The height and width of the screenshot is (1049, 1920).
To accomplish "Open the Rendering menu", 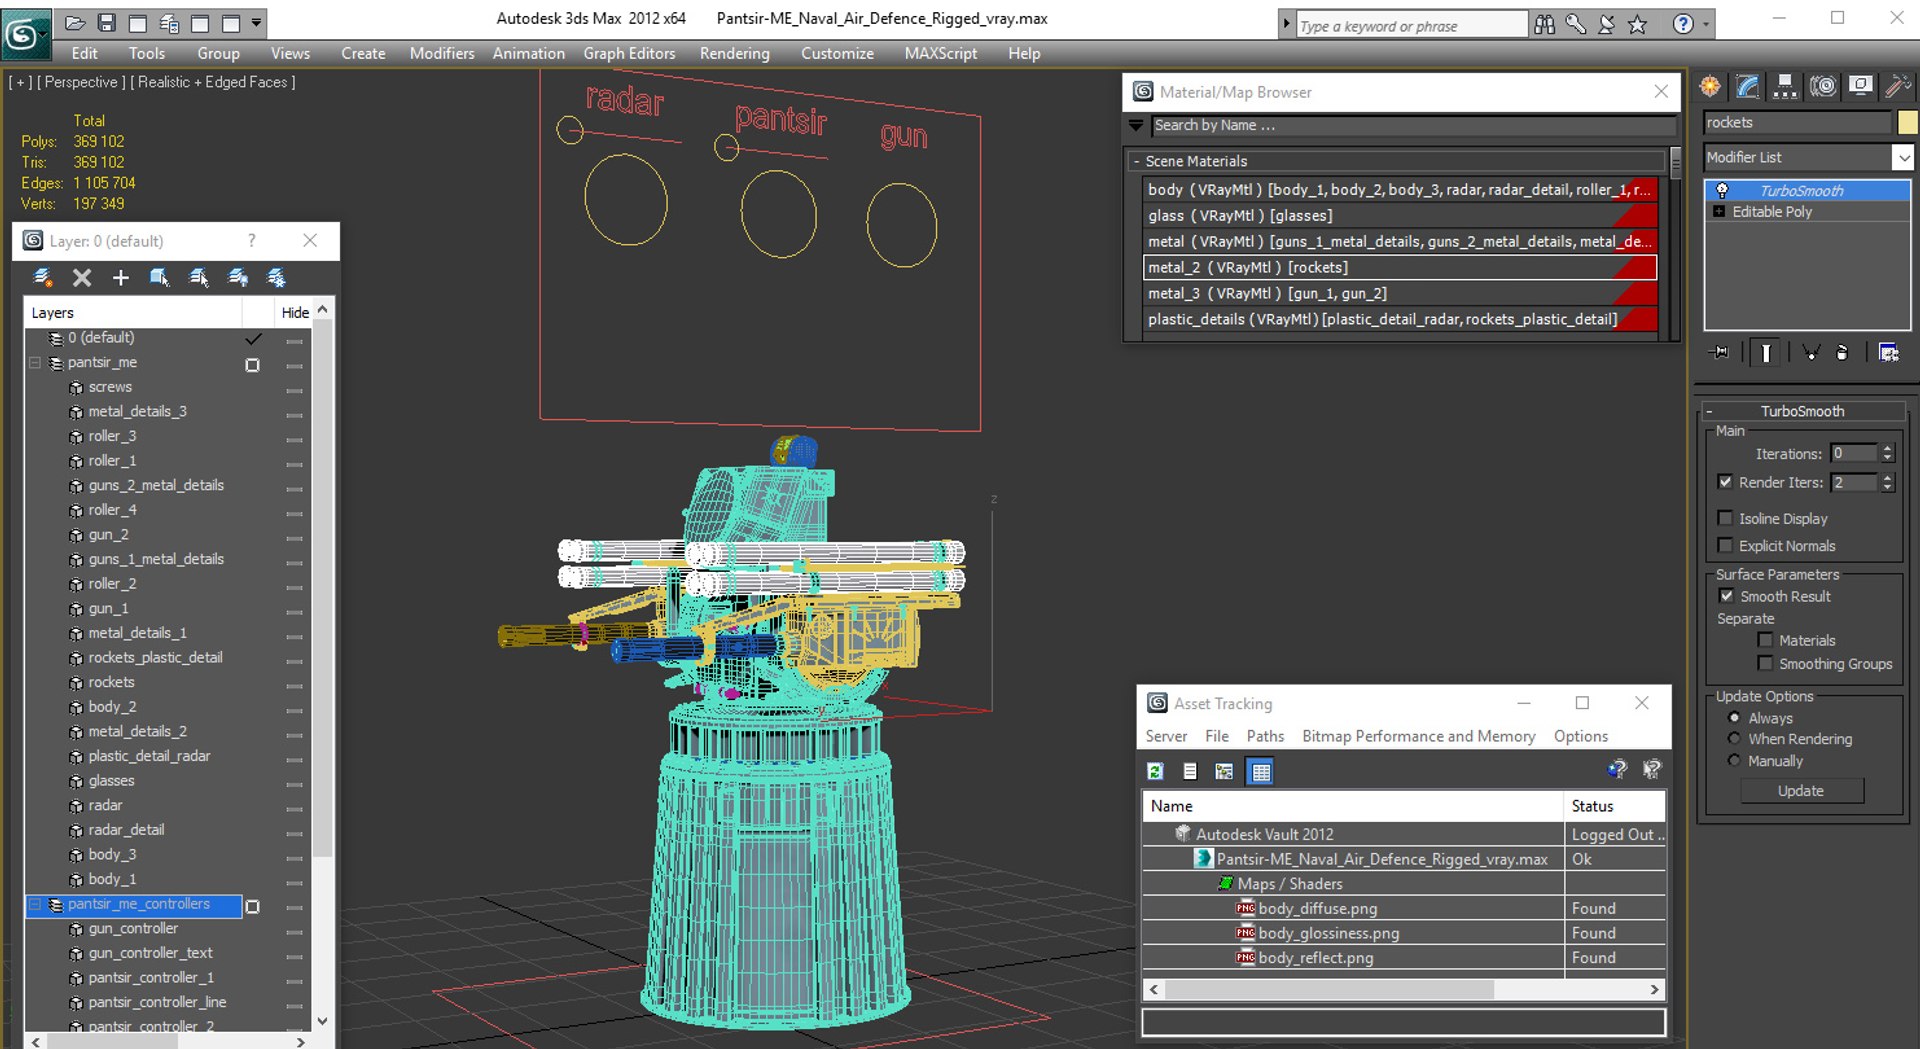I will 734,53.
